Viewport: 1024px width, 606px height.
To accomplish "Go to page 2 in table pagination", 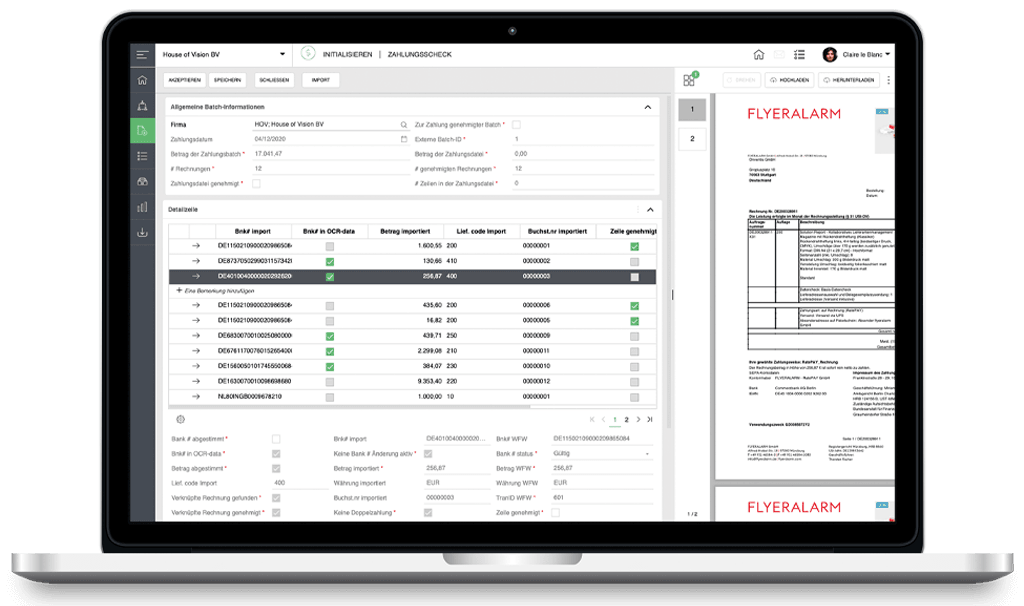I will pyautogui.click(x=627, y=420).
